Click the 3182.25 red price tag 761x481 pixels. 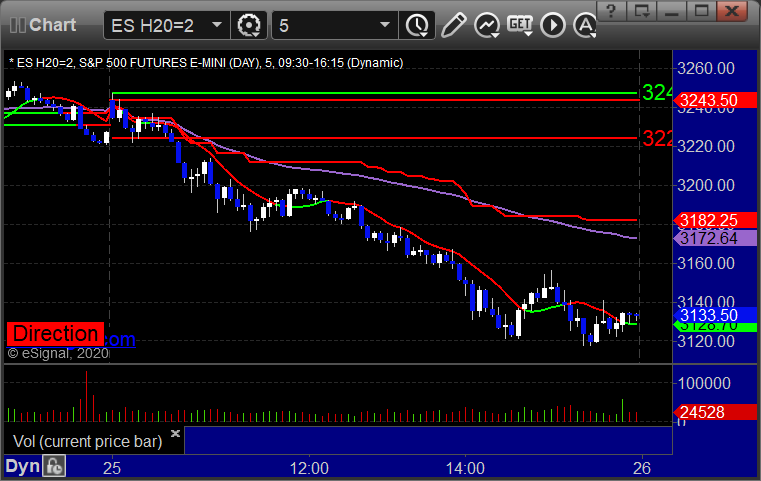click(715, 220)
